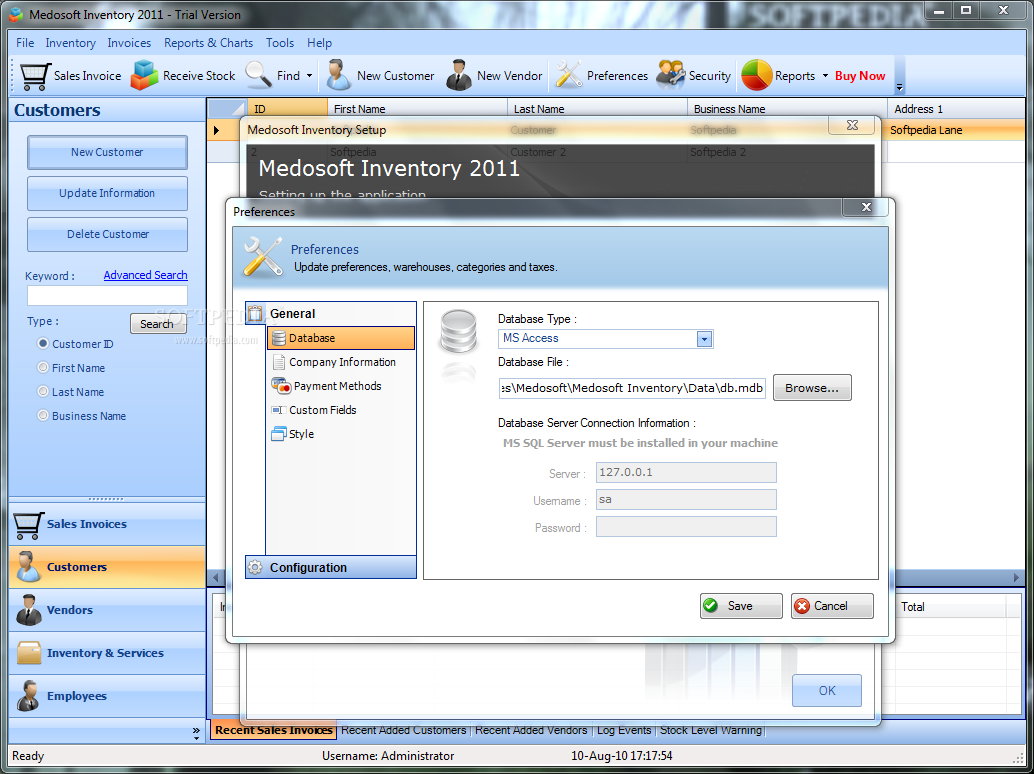Open the File menu
The height and width of the screenshot is (774, 1034).
click(25, 43)
